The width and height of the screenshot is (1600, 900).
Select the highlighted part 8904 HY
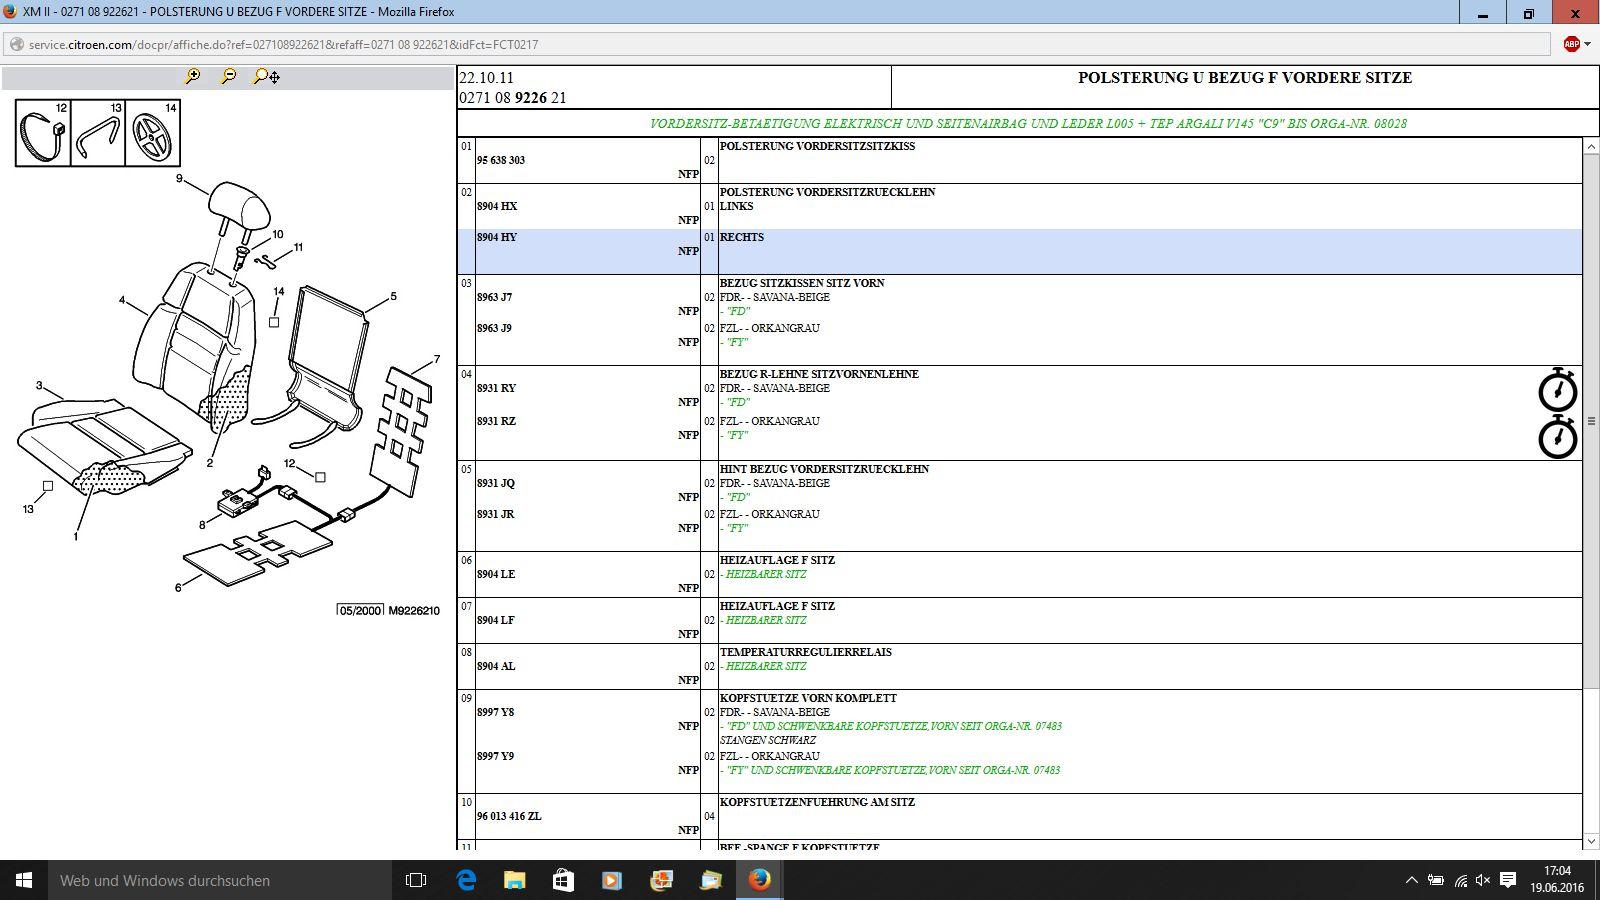click(x=497, y=237)
